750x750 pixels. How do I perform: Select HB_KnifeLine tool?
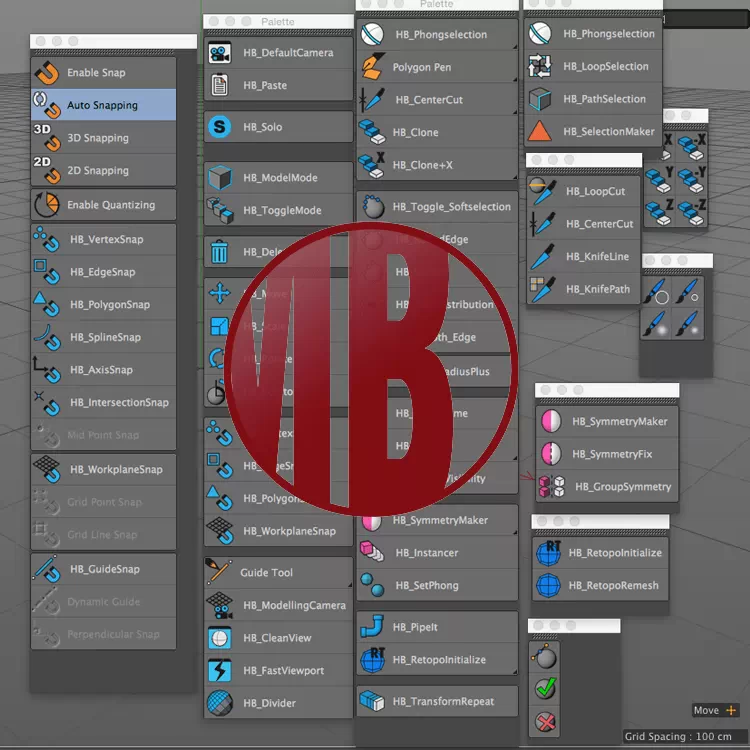pyautogui.click(x=583, y=256)
